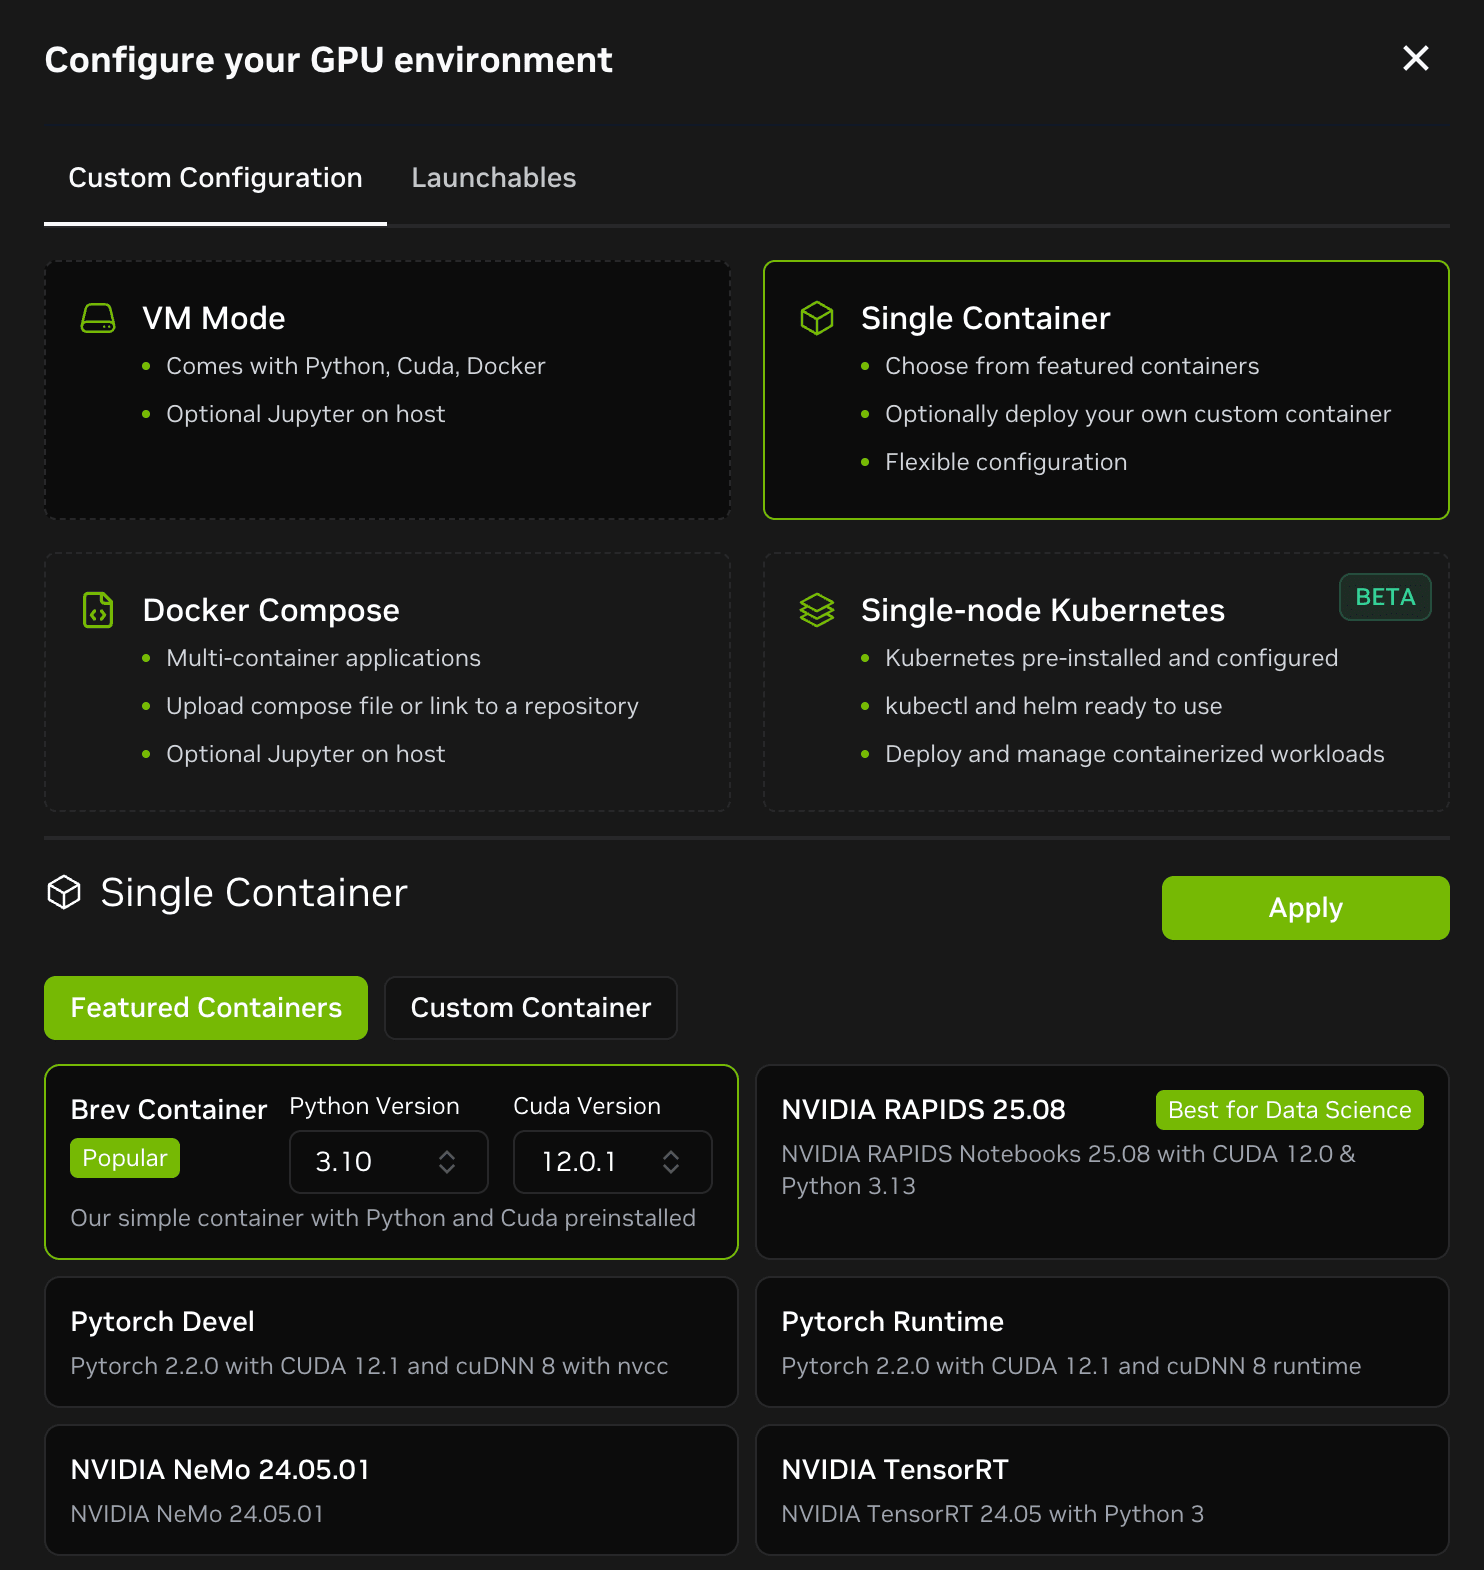Image resolution: width=1484 pixels, height=1570 pixels.
Task: Click the Docker Compose file icon
Action: tap(98, 610)
